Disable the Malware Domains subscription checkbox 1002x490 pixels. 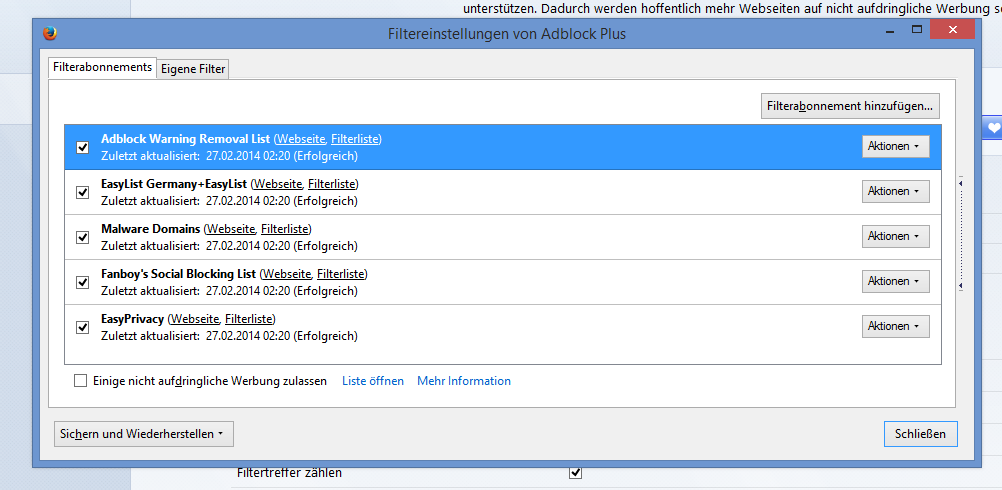click(82, 237)
